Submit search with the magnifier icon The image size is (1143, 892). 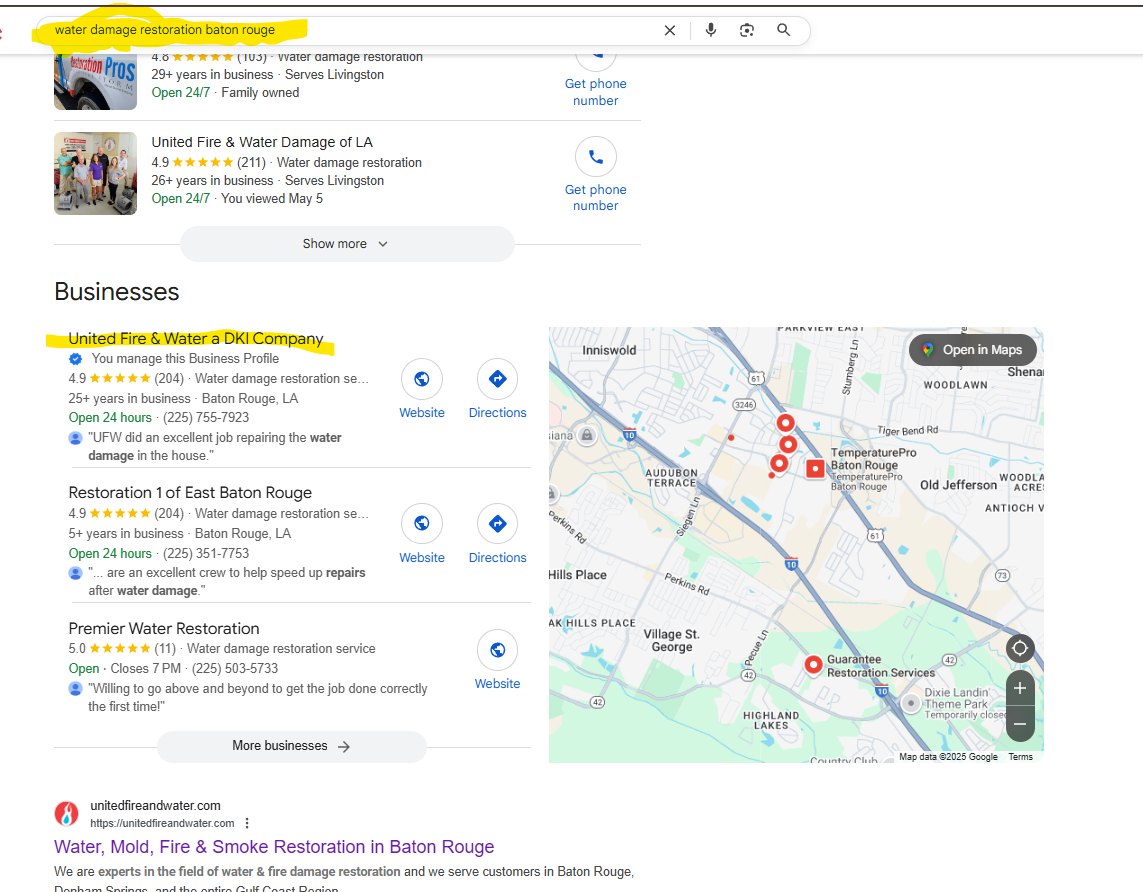(784, 30)
